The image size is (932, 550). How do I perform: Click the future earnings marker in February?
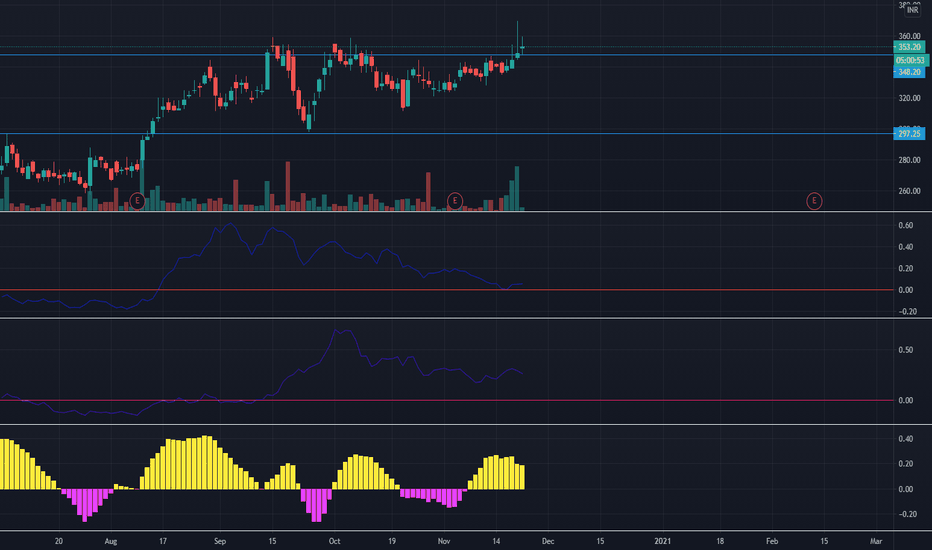(814, 201)
